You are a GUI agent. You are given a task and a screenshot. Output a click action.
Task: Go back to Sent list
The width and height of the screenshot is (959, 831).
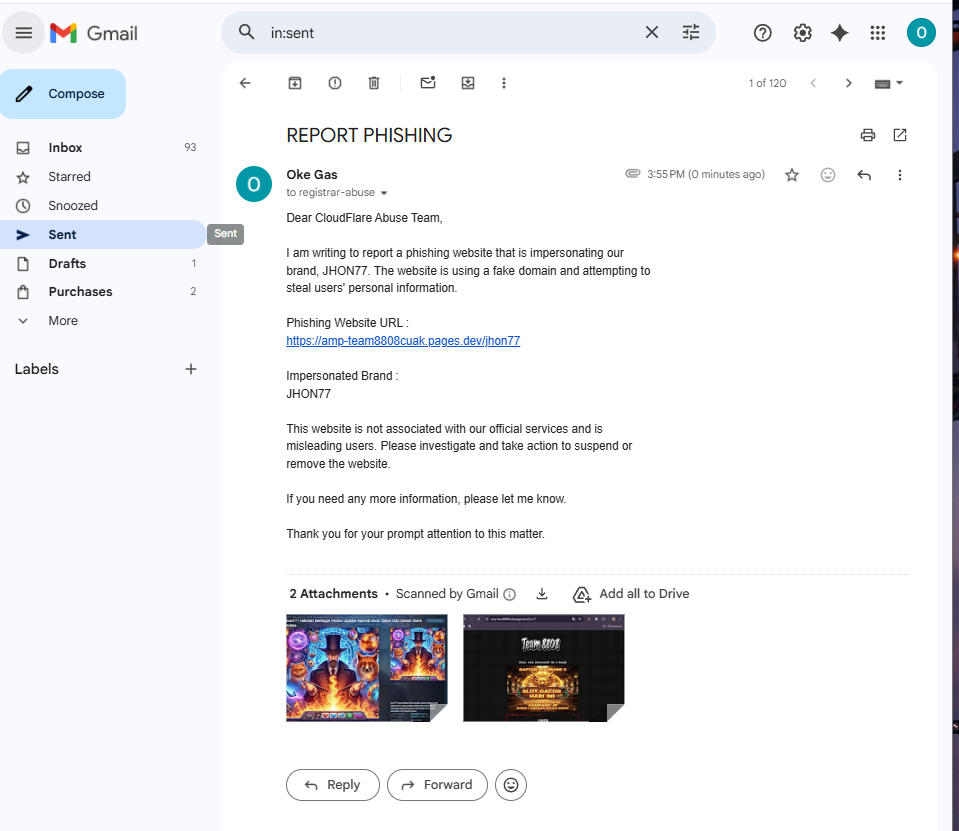245,83
